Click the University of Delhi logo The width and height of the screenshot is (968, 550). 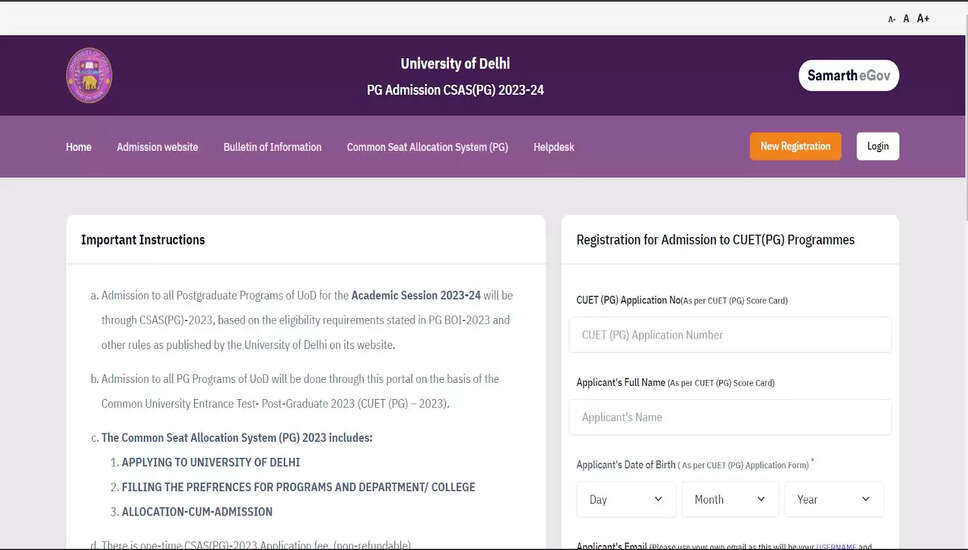(89, 76)
